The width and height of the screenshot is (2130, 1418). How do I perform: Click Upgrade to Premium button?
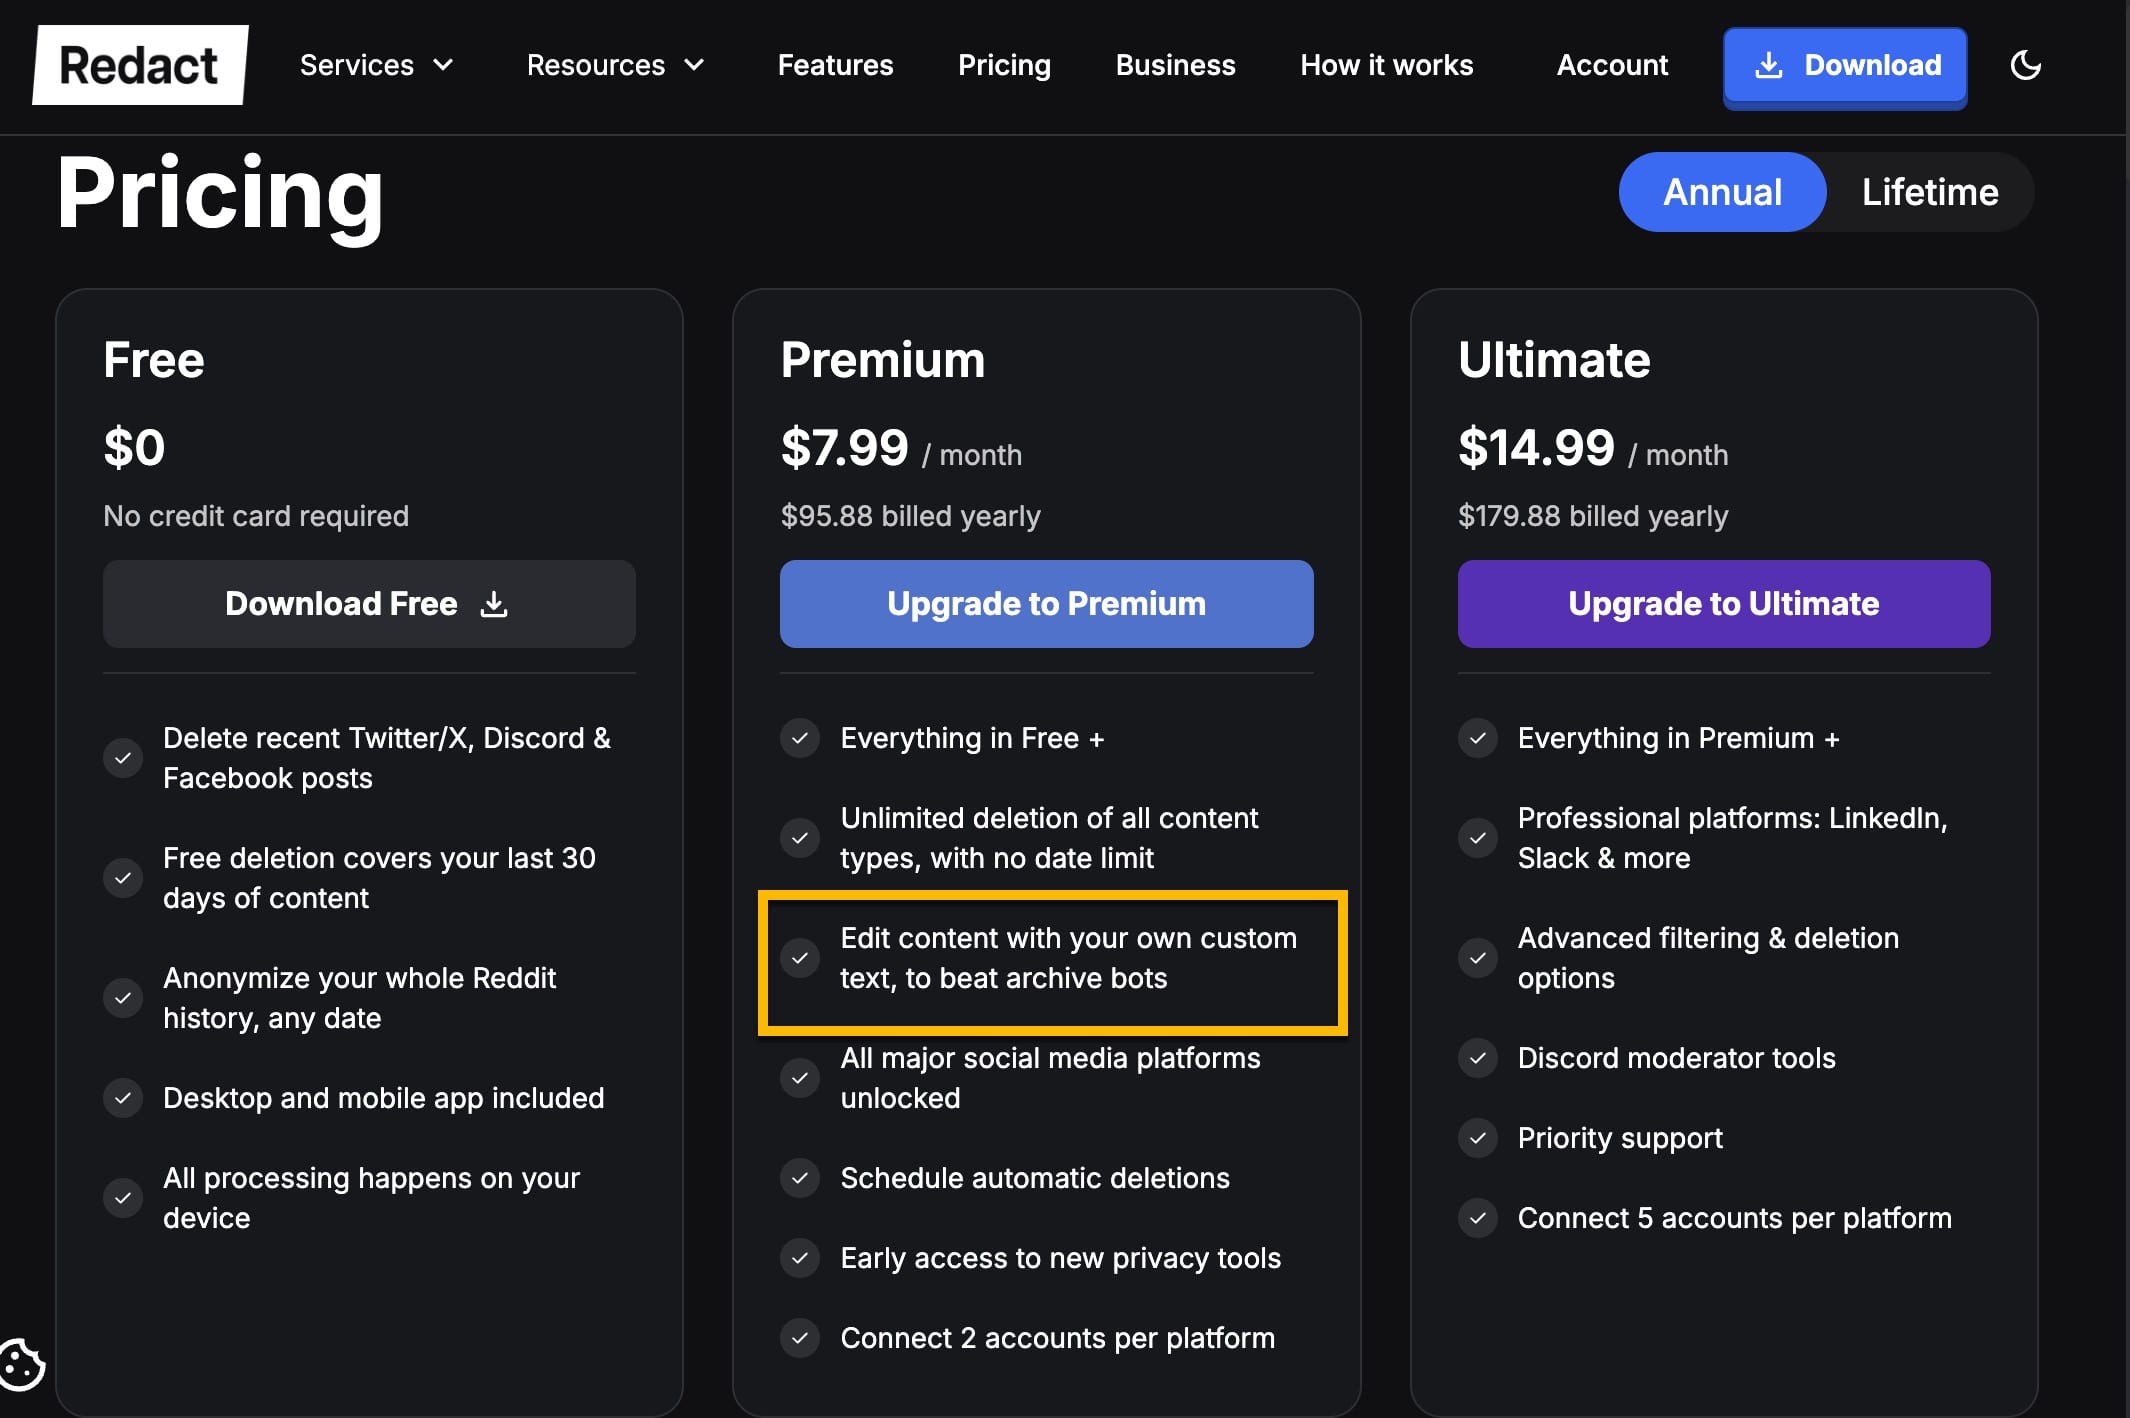point(1046,604)
